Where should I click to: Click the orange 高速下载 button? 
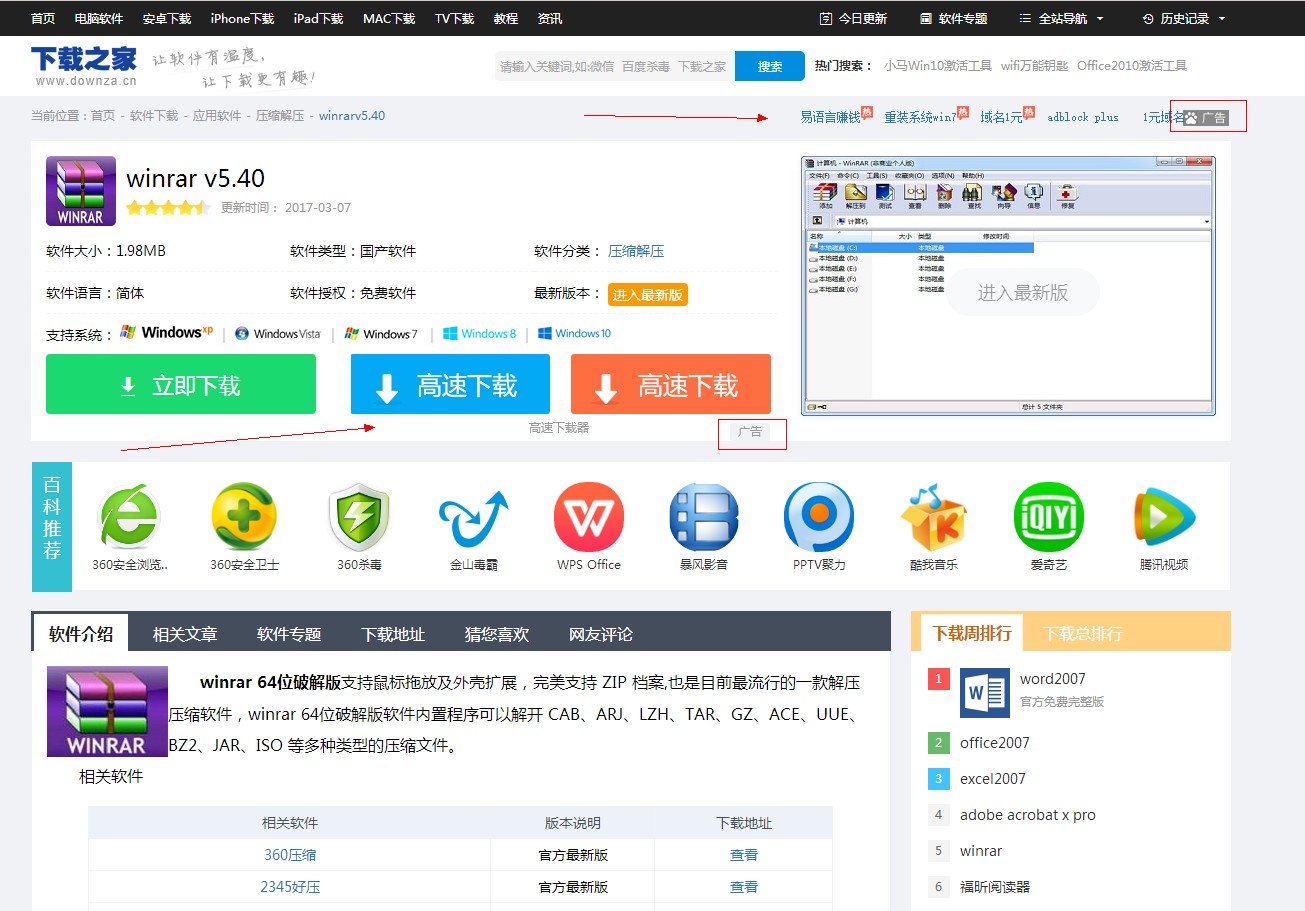(671, 384)
